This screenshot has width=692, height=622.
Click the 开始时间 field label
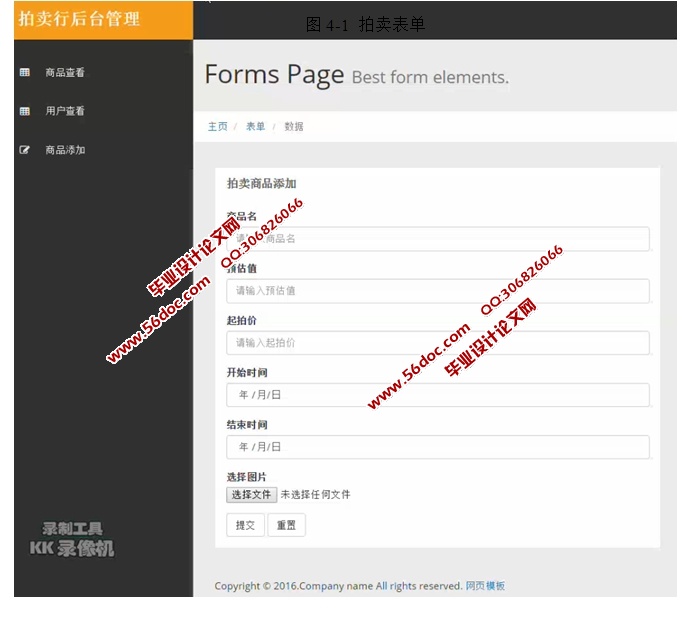247,373
